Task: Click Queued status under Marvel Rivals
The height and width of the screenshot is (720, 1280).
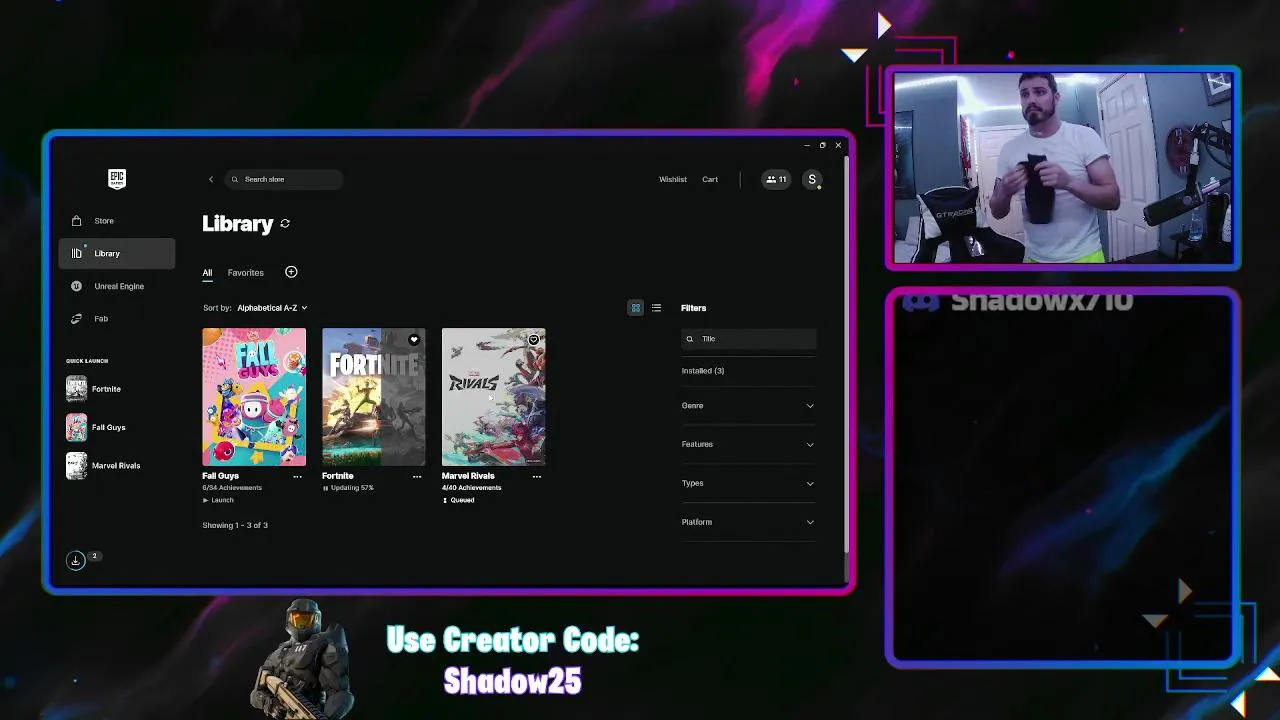Action: [x=458, y=500]
